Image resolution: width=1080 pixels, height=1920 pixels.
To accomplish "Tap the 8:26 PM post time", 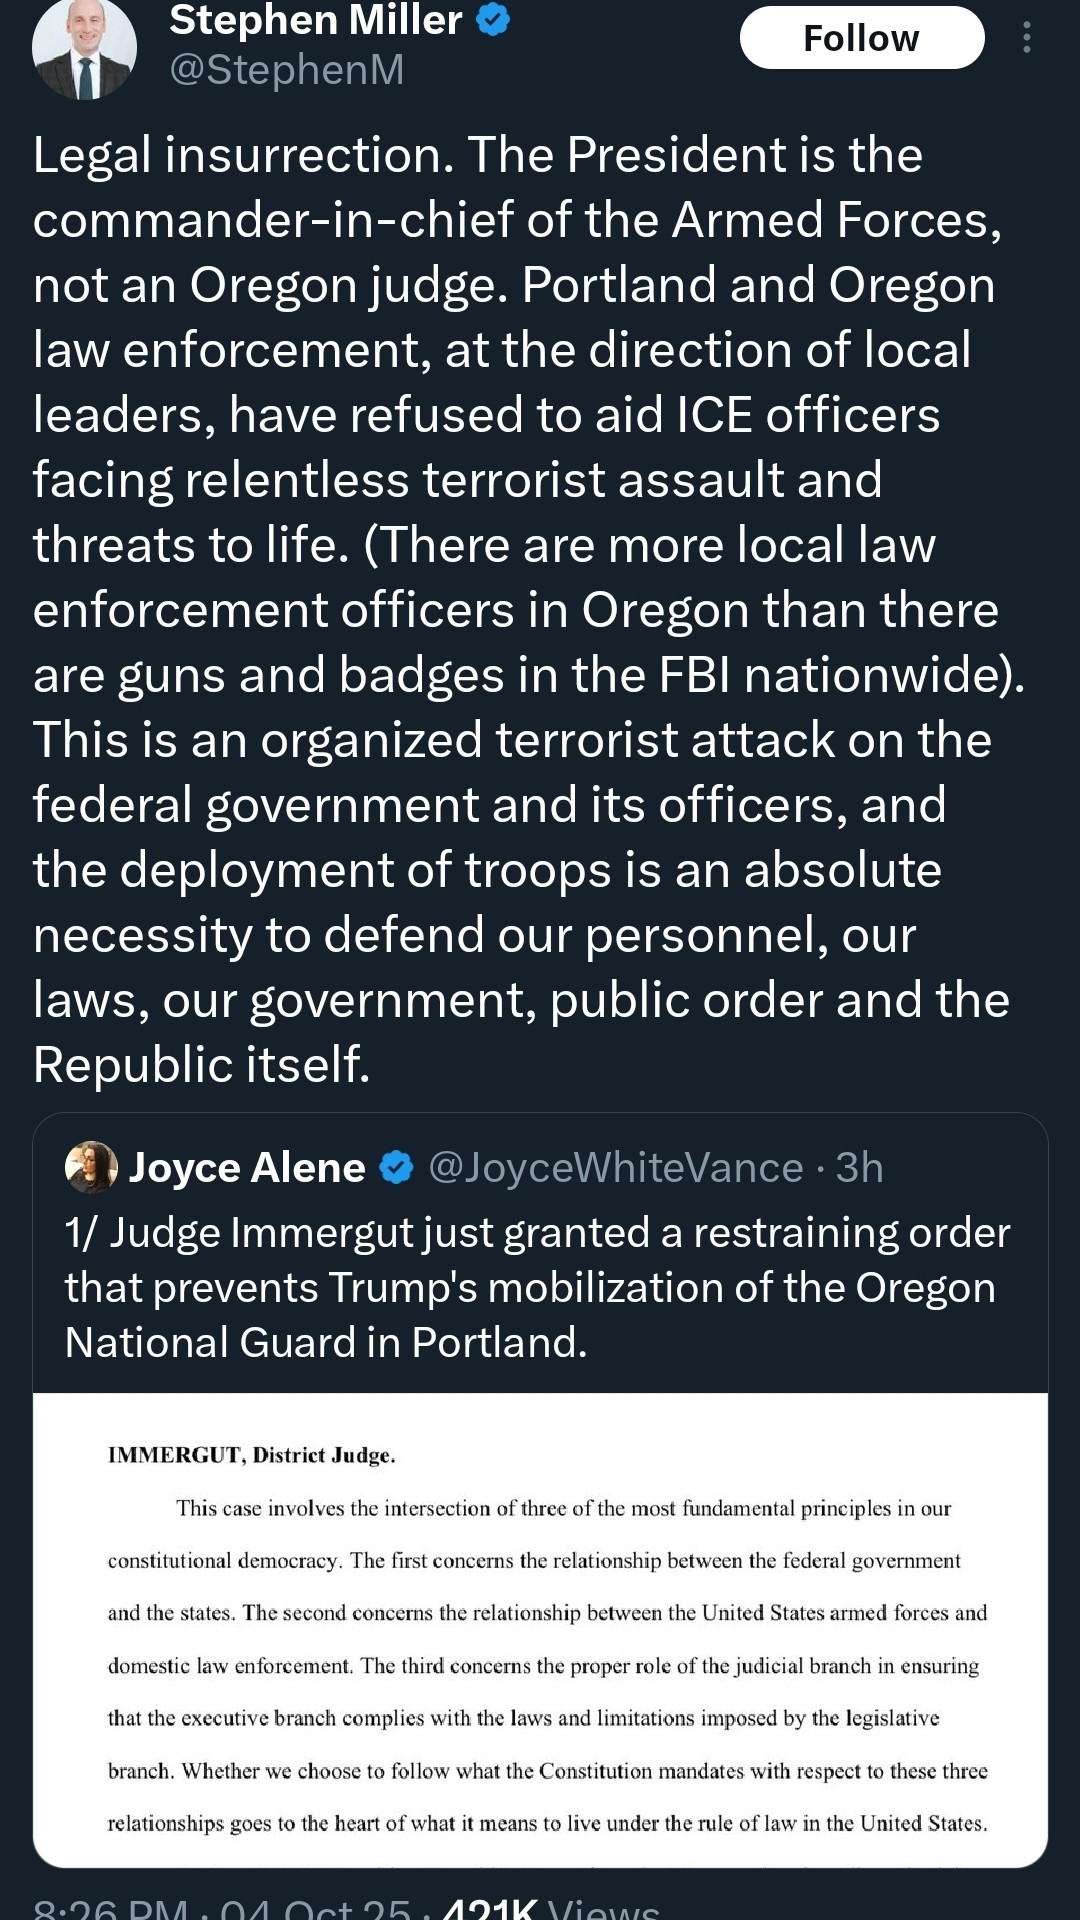I will click(x=110, y=1908).
